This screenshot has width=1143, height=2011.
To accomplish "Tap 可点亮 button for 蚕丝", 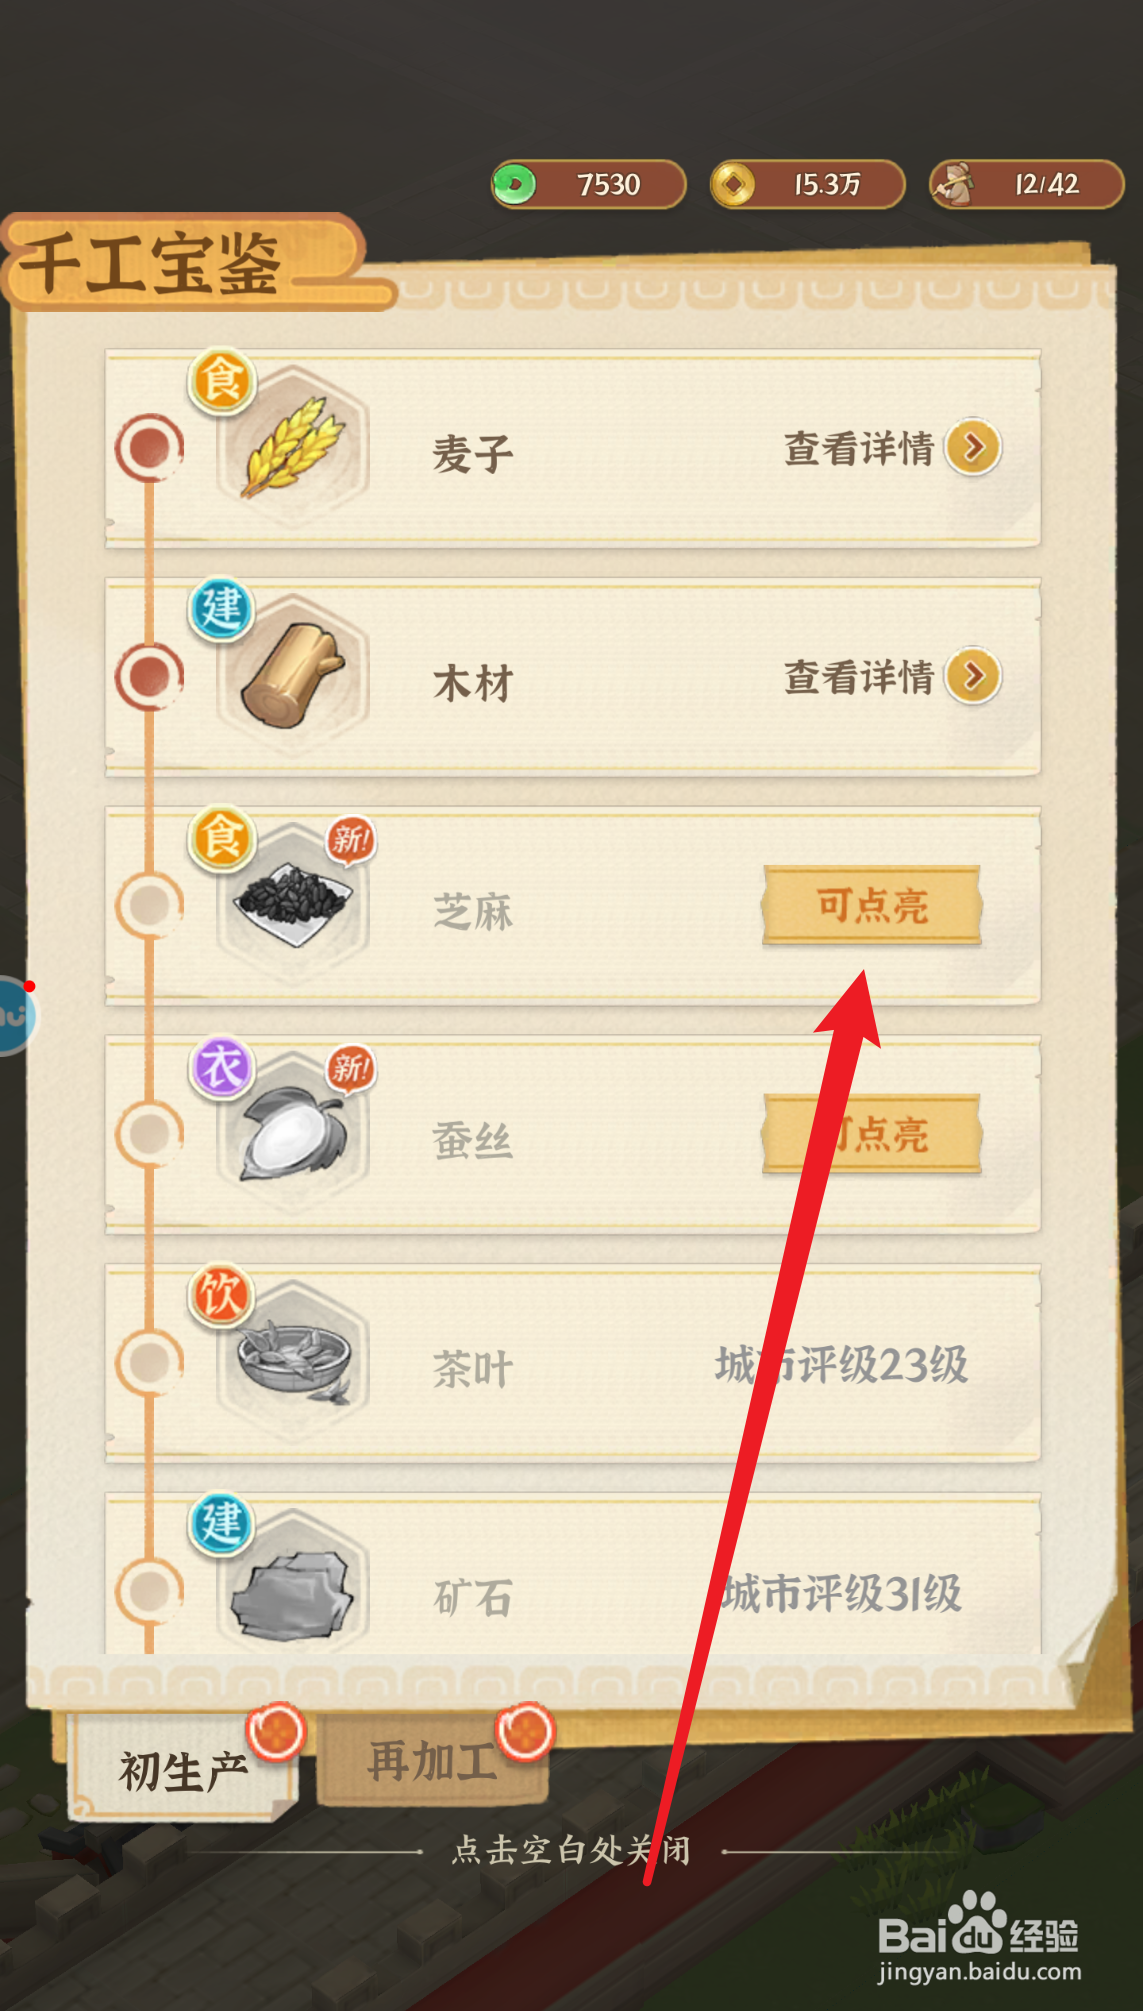I will pyautogui.click(x=872, y=1134).
